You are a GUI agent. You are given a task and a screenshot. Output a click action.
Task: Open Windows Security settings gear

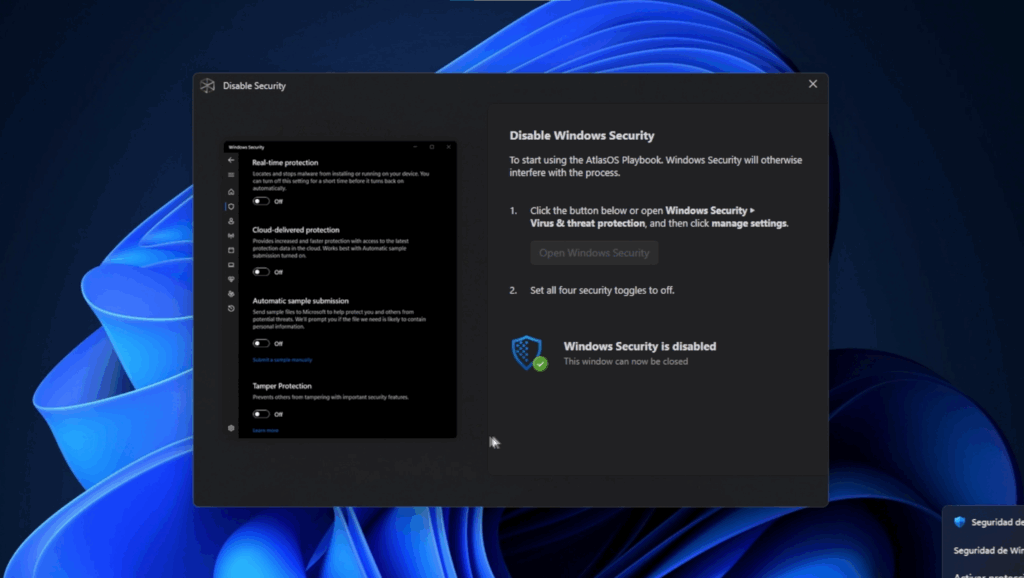[x=231, y=427]
